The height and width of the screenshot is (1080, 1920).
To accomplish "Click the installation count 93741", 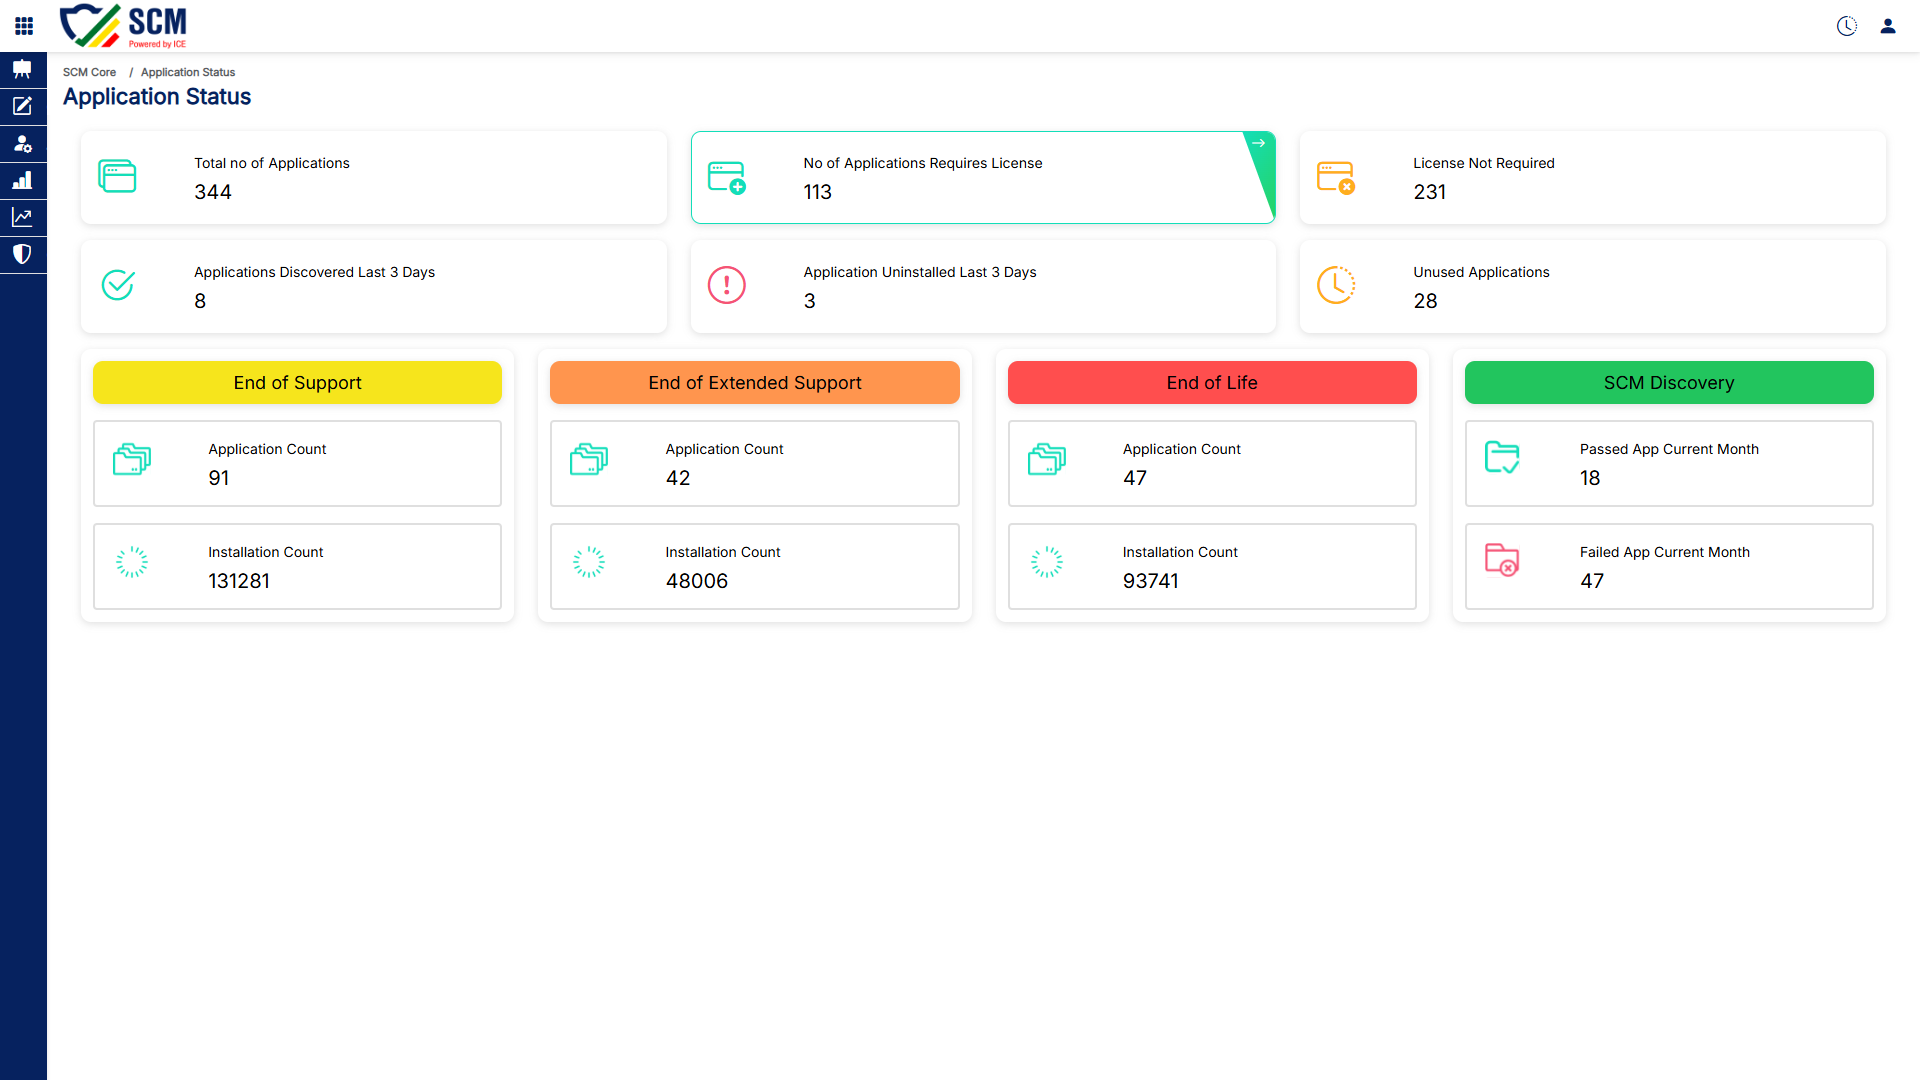I will coord(1151,581).
